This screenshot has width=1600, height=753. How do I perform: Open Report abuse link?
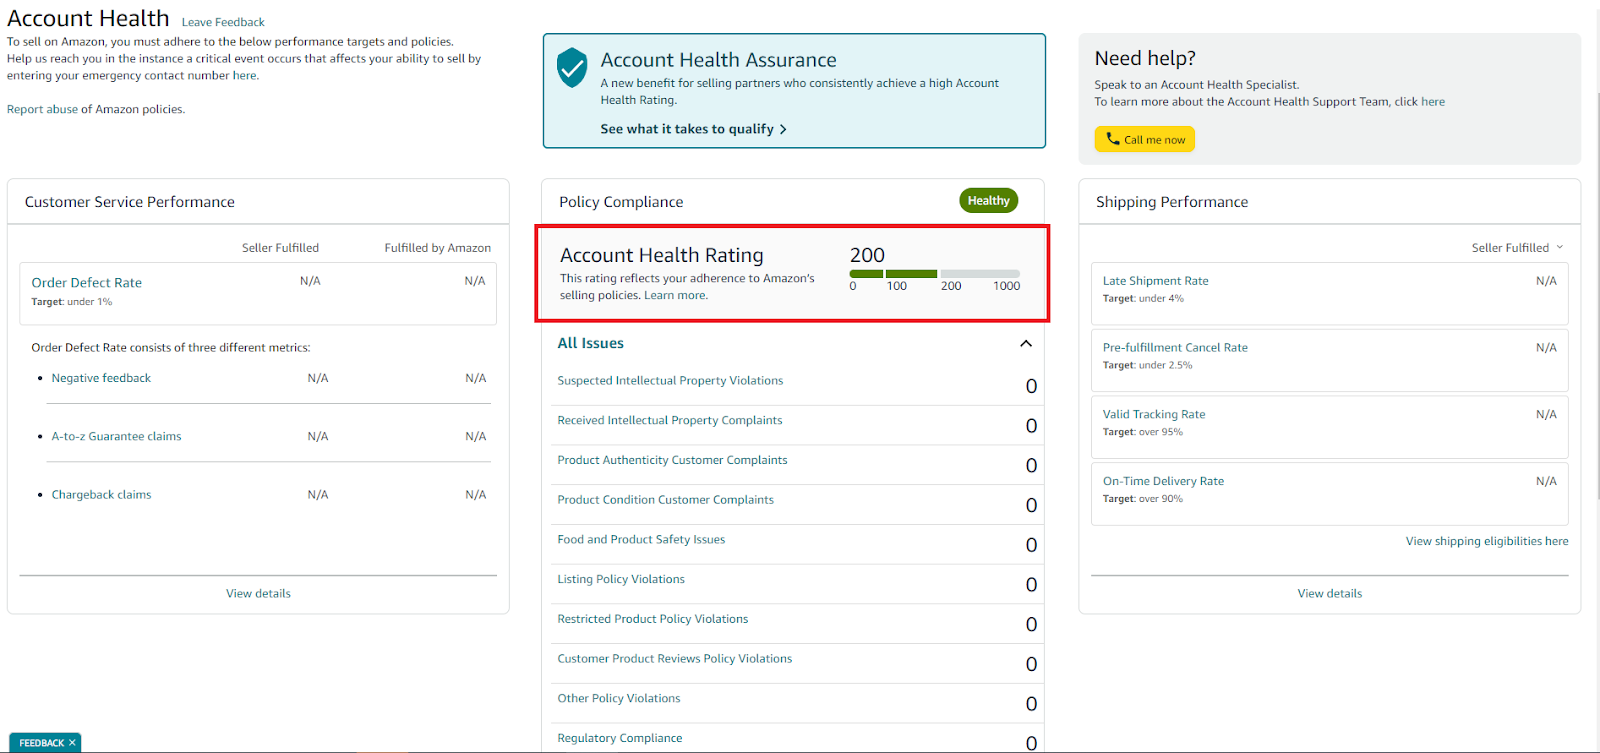pos(42,109)
